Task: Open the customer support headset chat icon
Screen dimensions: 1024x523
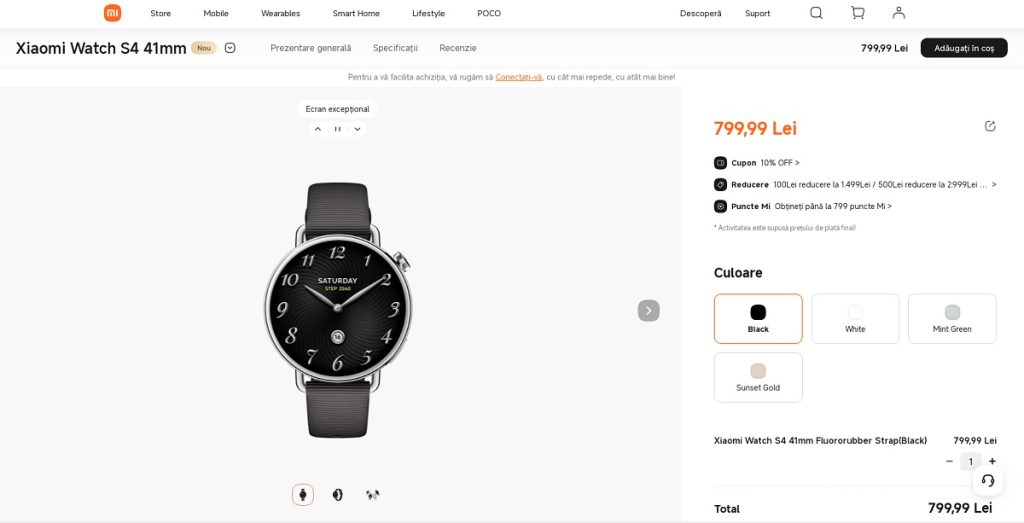Action: [988, 481]
